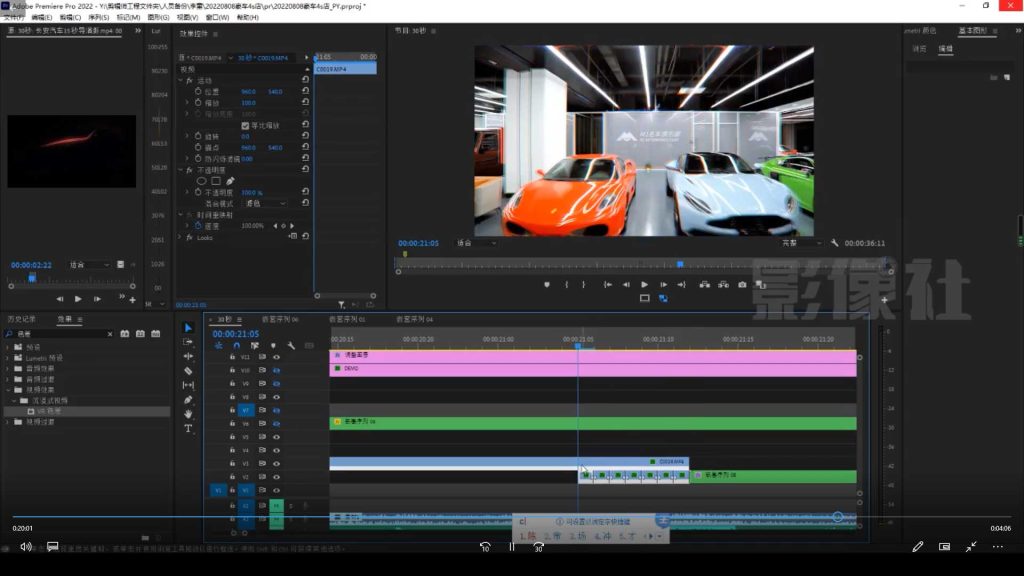Switch to the 效果 panel tab

click(x=65, y=319)
